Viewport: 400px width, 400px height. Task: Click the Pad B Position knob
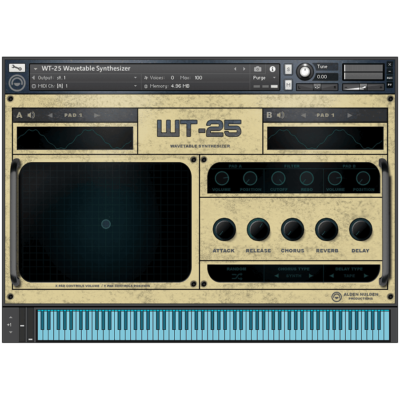pyautogui.click(x=363, y=178)
